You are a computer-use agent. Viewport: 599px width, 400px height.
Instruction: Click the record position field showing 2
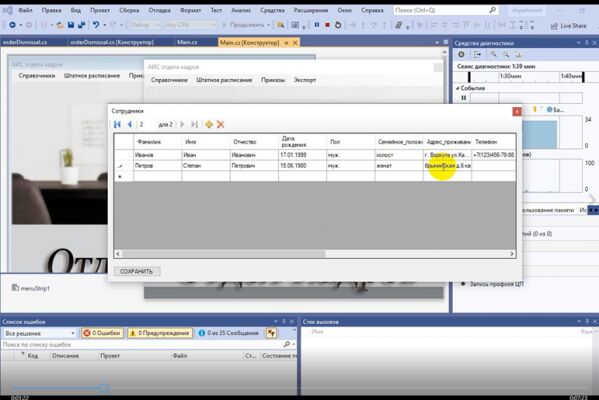pyautogui.click(x=146, y=124)
